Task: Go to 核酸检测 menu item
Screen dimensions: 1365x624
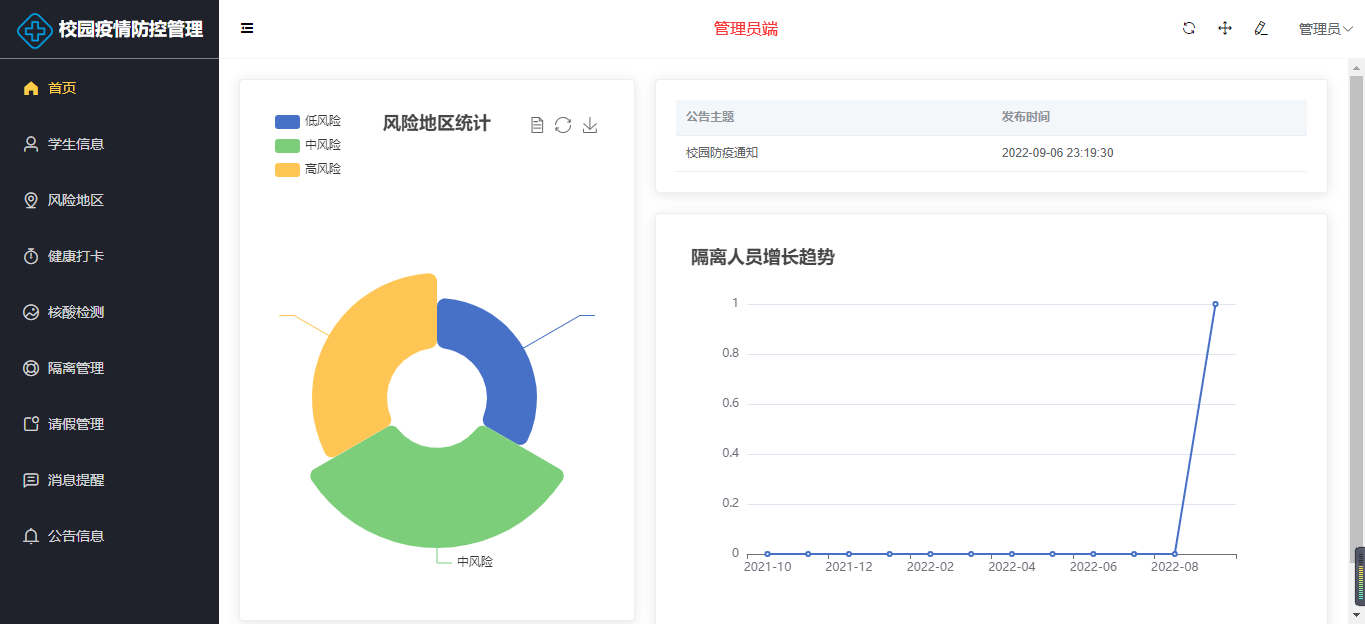Action: 76,312
